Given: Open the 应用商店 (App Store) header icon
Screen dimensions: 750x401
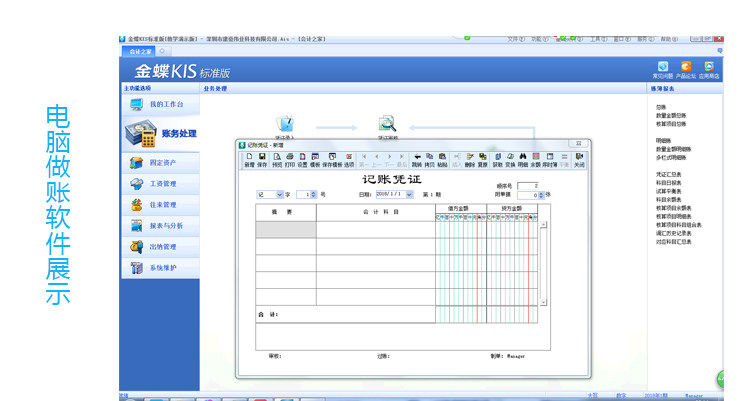Looking at the screenshot, I should pos(709,69).
